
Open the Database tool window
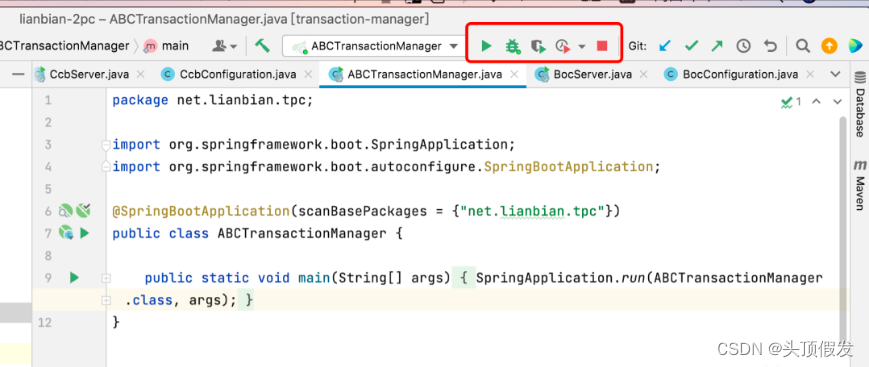point(860,104)
